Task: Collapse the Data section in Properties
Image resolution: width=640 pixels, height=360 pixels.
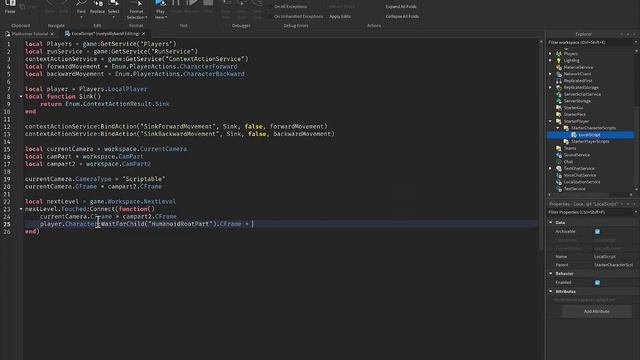Action: tap(551, 222)
